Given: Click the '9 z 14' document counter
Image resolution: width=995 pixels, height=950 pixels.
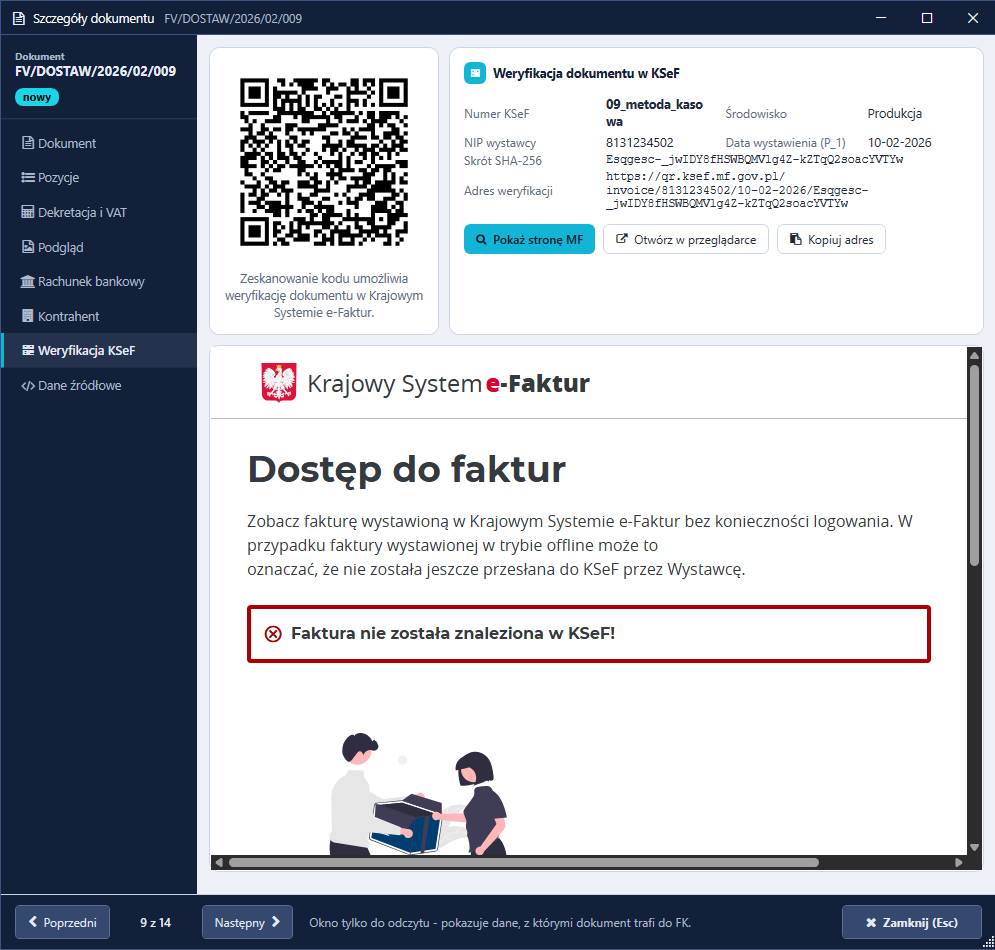Looking at the screenshot, I should (155, 922).
